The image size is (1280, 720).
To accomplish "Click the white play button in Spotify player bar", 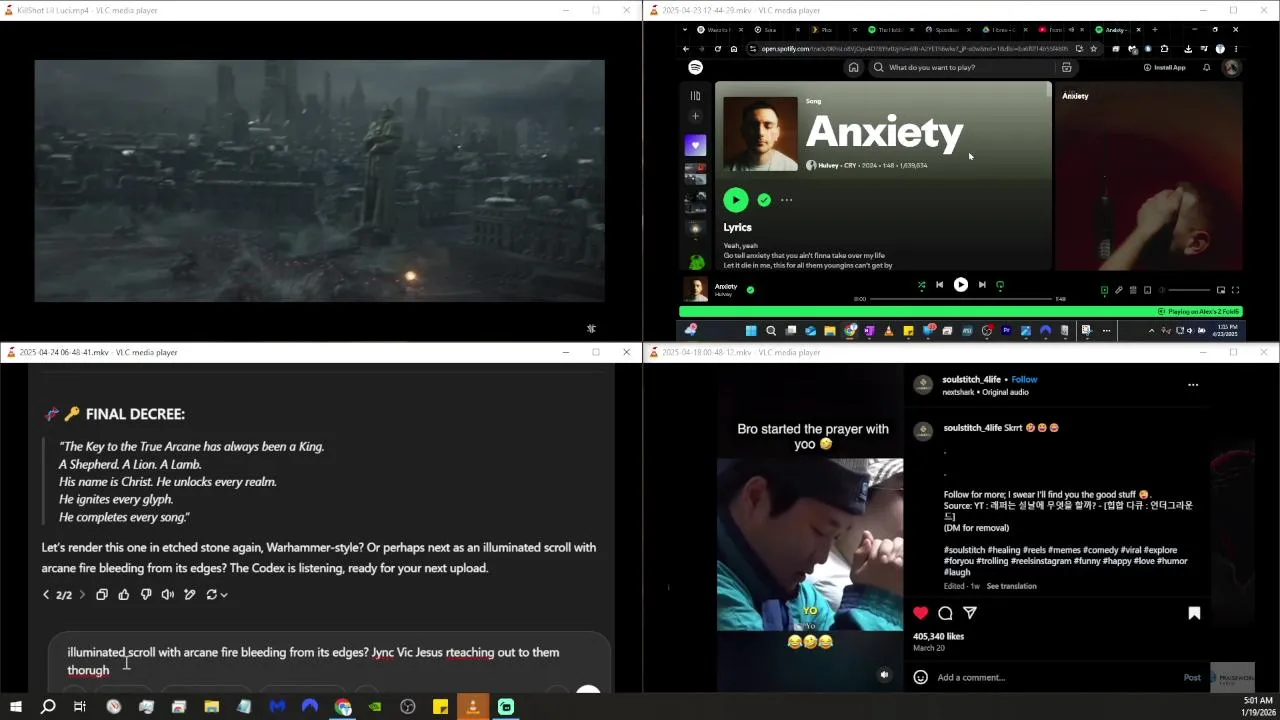I will tap(960, 285).
